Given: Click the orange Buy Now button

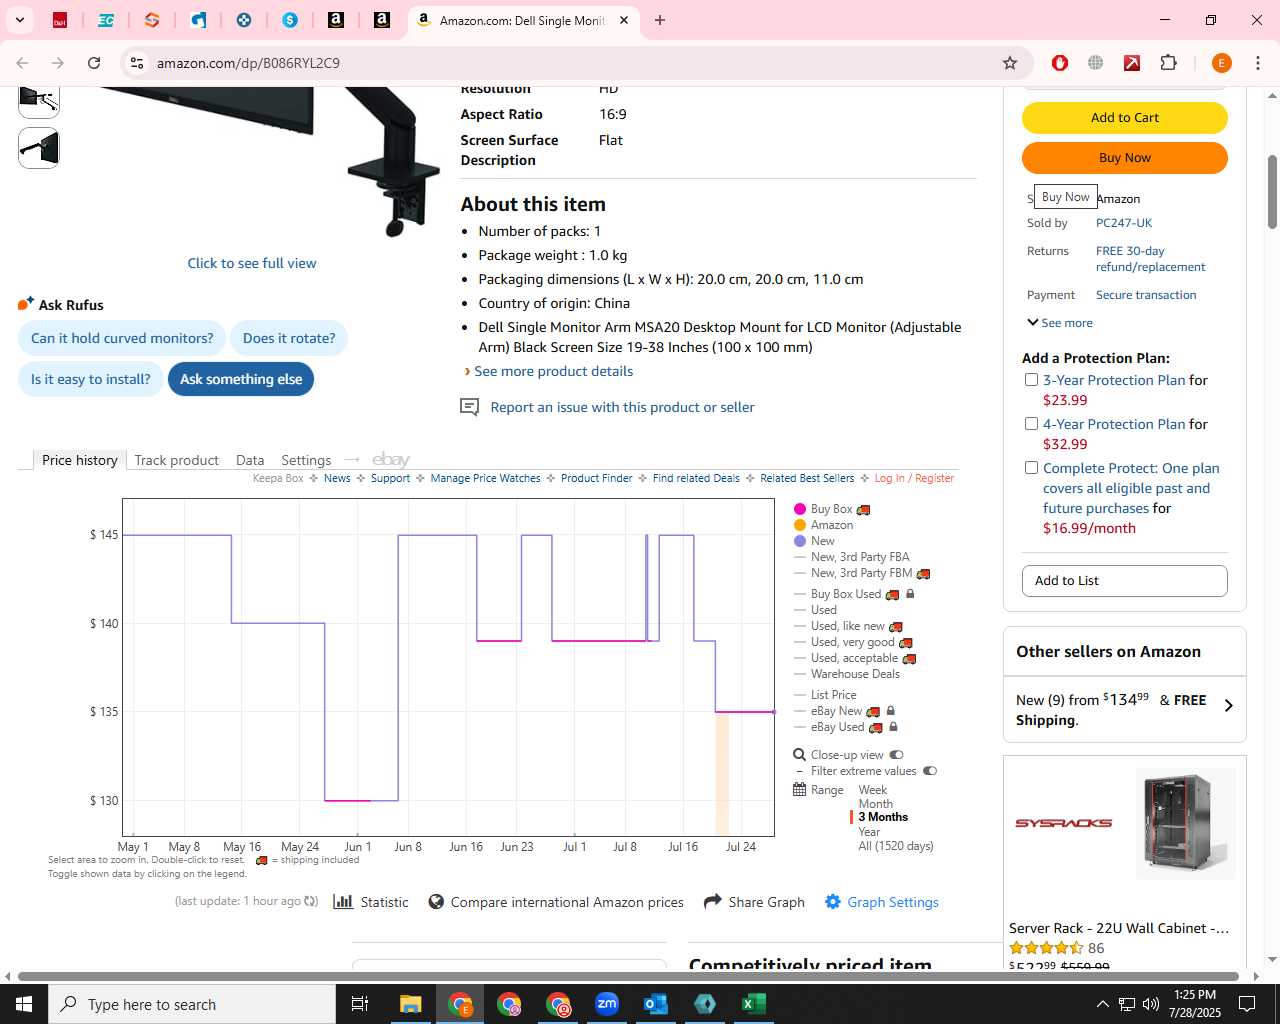Looking at the screenshot, I should click(1124, 158).
